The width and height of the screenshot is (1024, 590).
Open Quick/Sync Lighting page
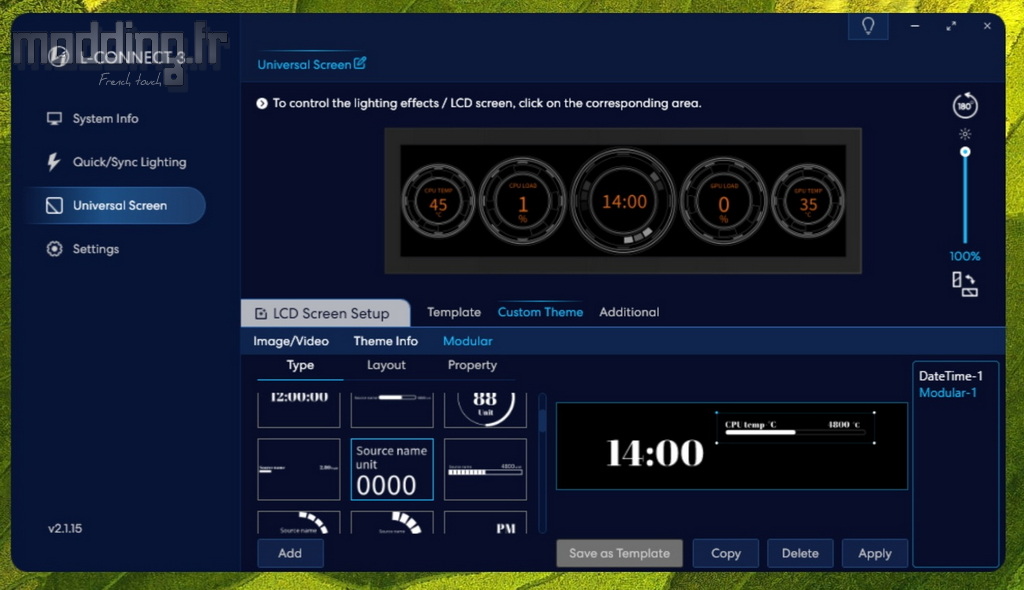[128, 162]
